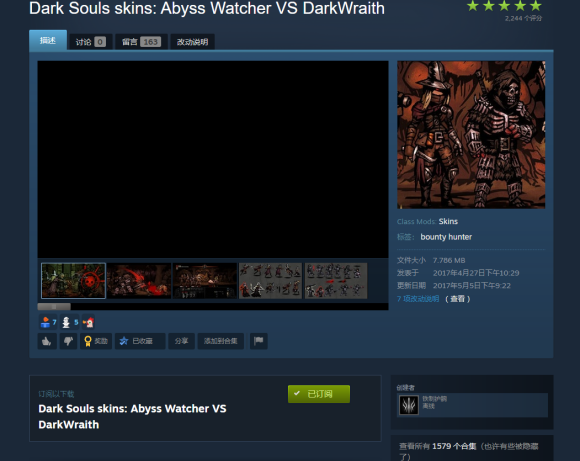Select the third dark dungeon screenshot thumbnail
Image resolution: width=580 pixels, height=461 pixels.
click(x=205, y=280)
